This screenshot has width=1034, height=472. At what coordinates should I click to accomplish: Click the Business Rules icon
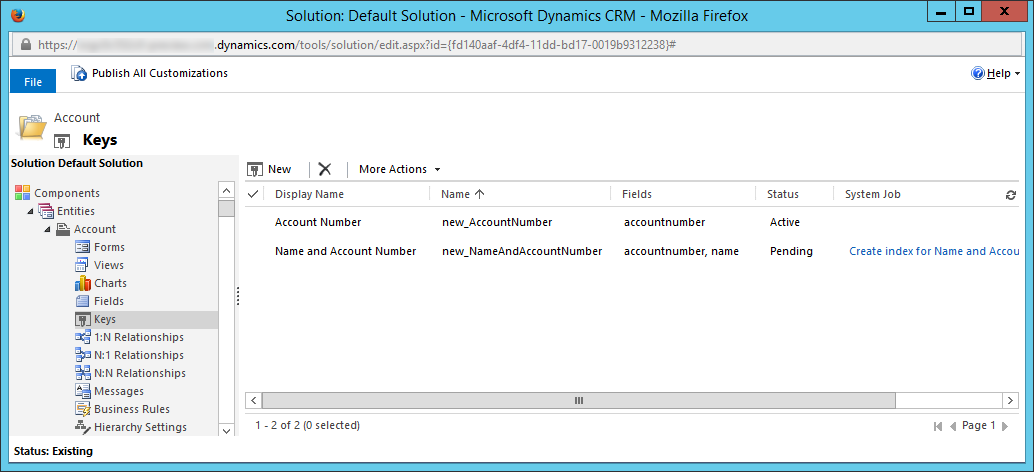pos(82,409)
